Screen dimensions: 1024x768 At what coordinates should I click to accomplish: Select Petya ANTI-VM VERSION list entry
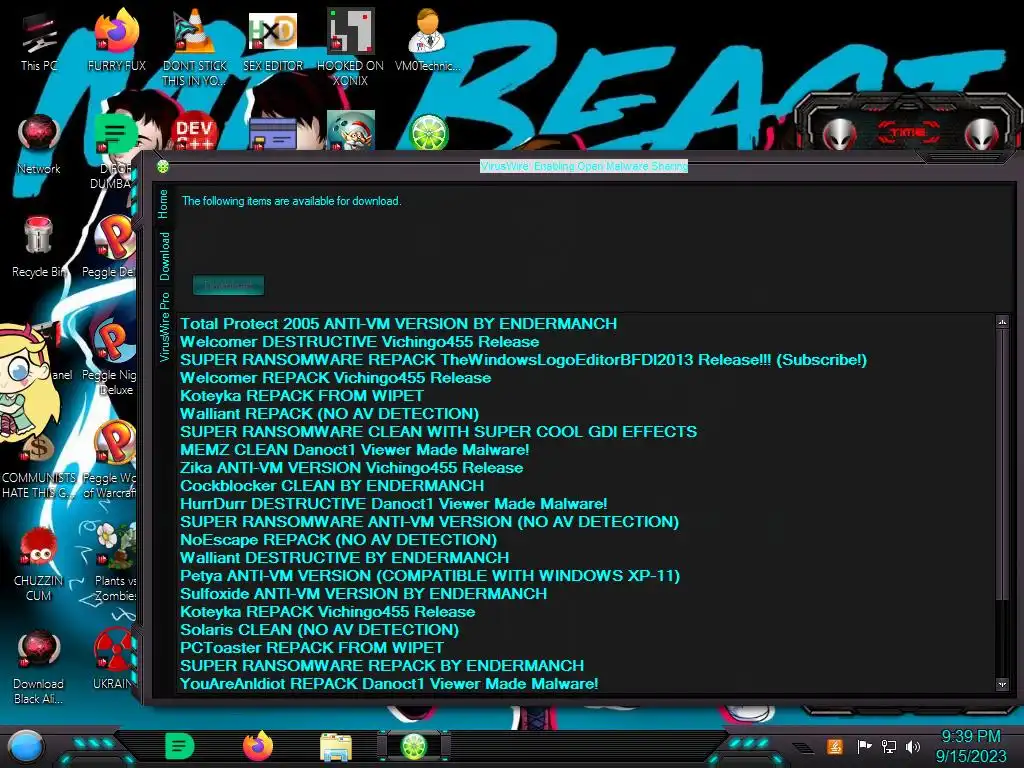[x=430, y=576]
